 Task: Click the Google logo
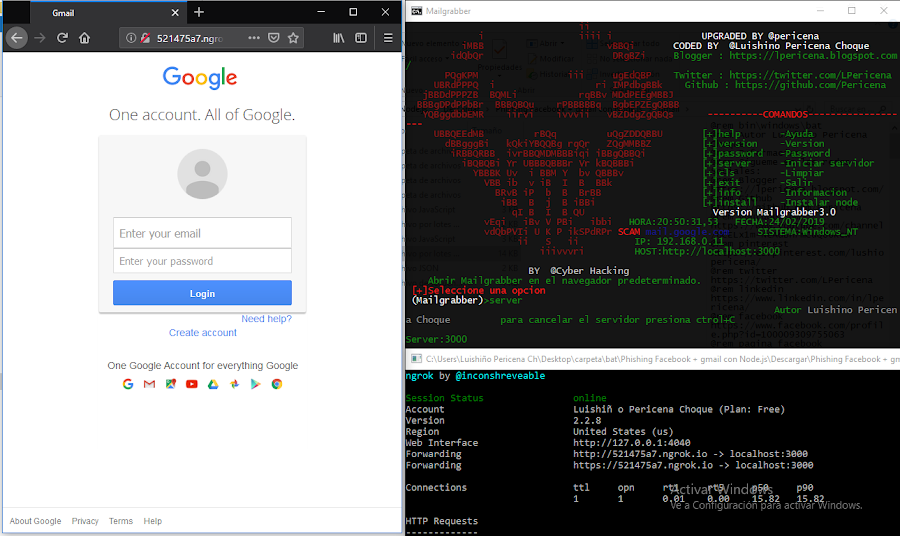click(200, 77)
